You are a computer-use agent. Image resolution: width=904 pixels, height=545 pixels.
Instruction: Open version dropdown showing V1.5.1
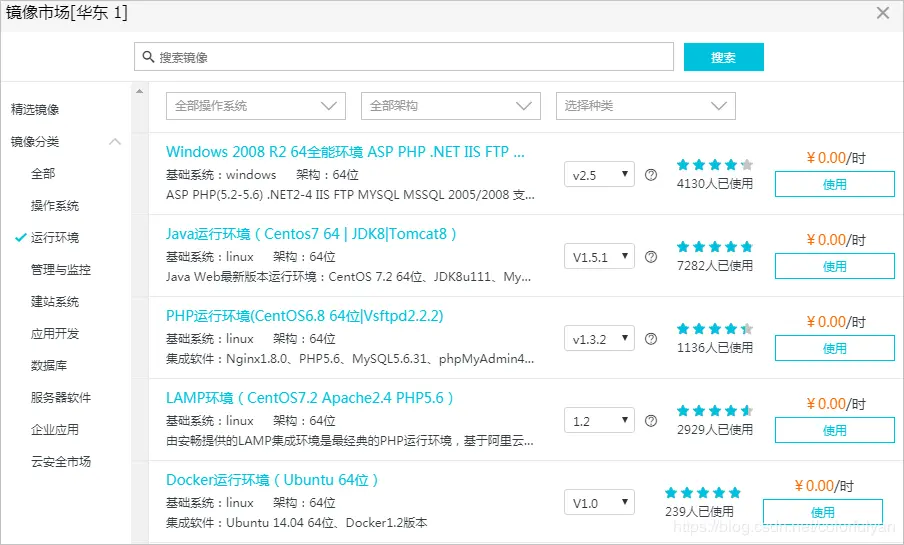tap(599, 256)
